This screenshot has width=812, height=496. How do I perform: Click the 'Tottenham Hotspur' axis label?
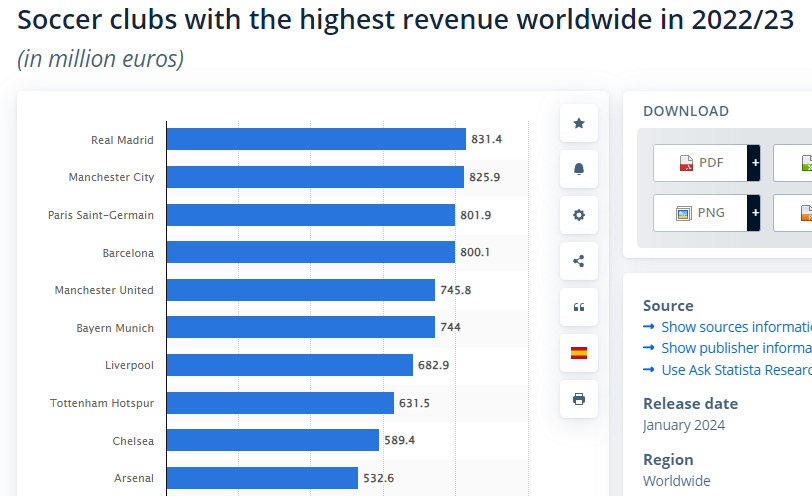102,403
